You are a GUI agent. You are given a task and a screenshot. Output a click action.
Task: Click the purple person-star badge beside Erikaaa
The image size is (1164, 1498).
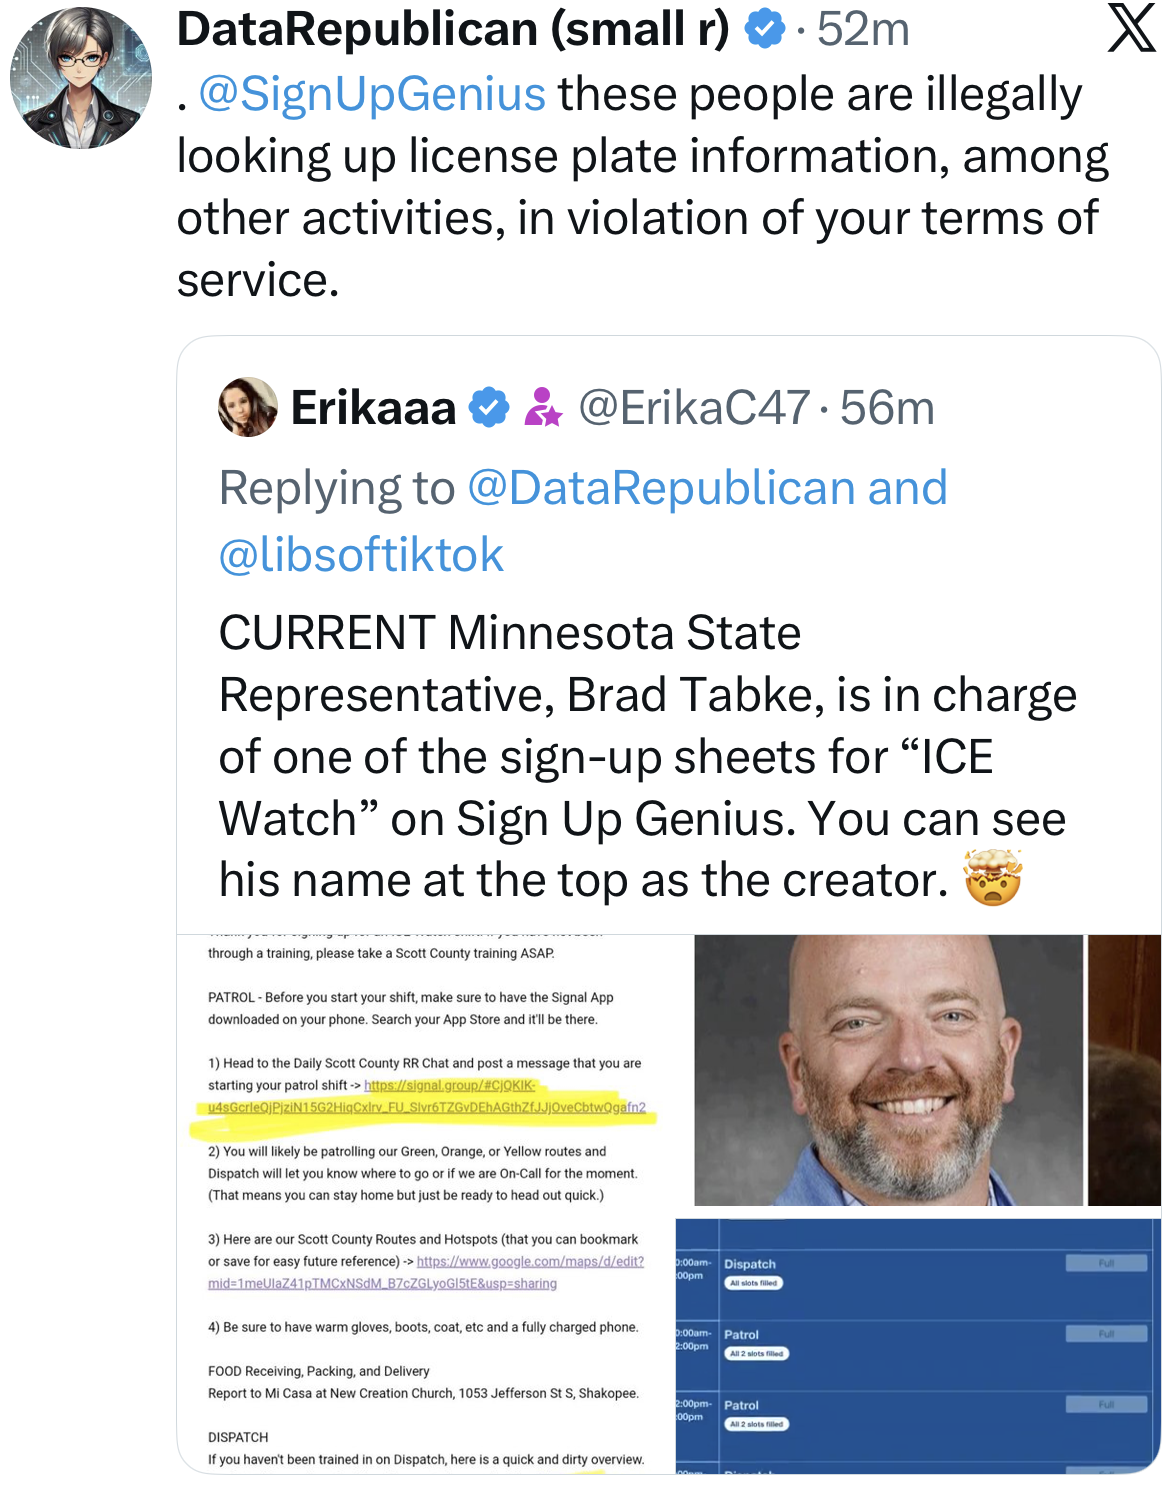click(543, 407)
